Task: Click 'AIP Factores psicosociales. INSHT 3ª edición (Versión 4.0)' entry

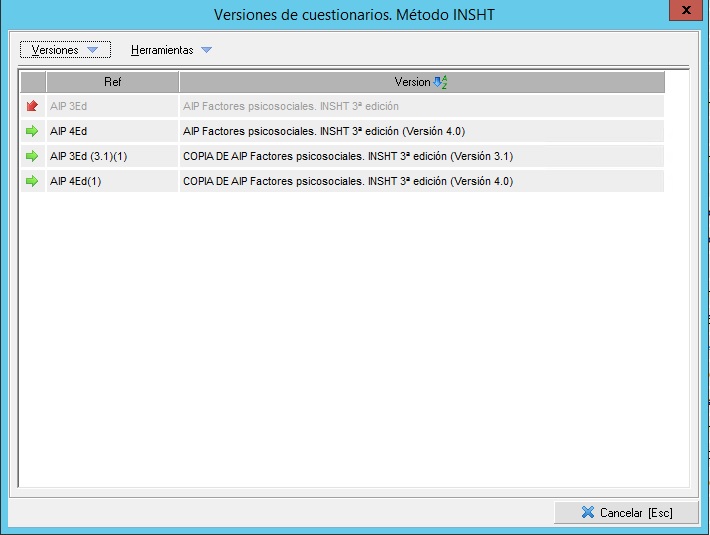Action: point(324,131)
